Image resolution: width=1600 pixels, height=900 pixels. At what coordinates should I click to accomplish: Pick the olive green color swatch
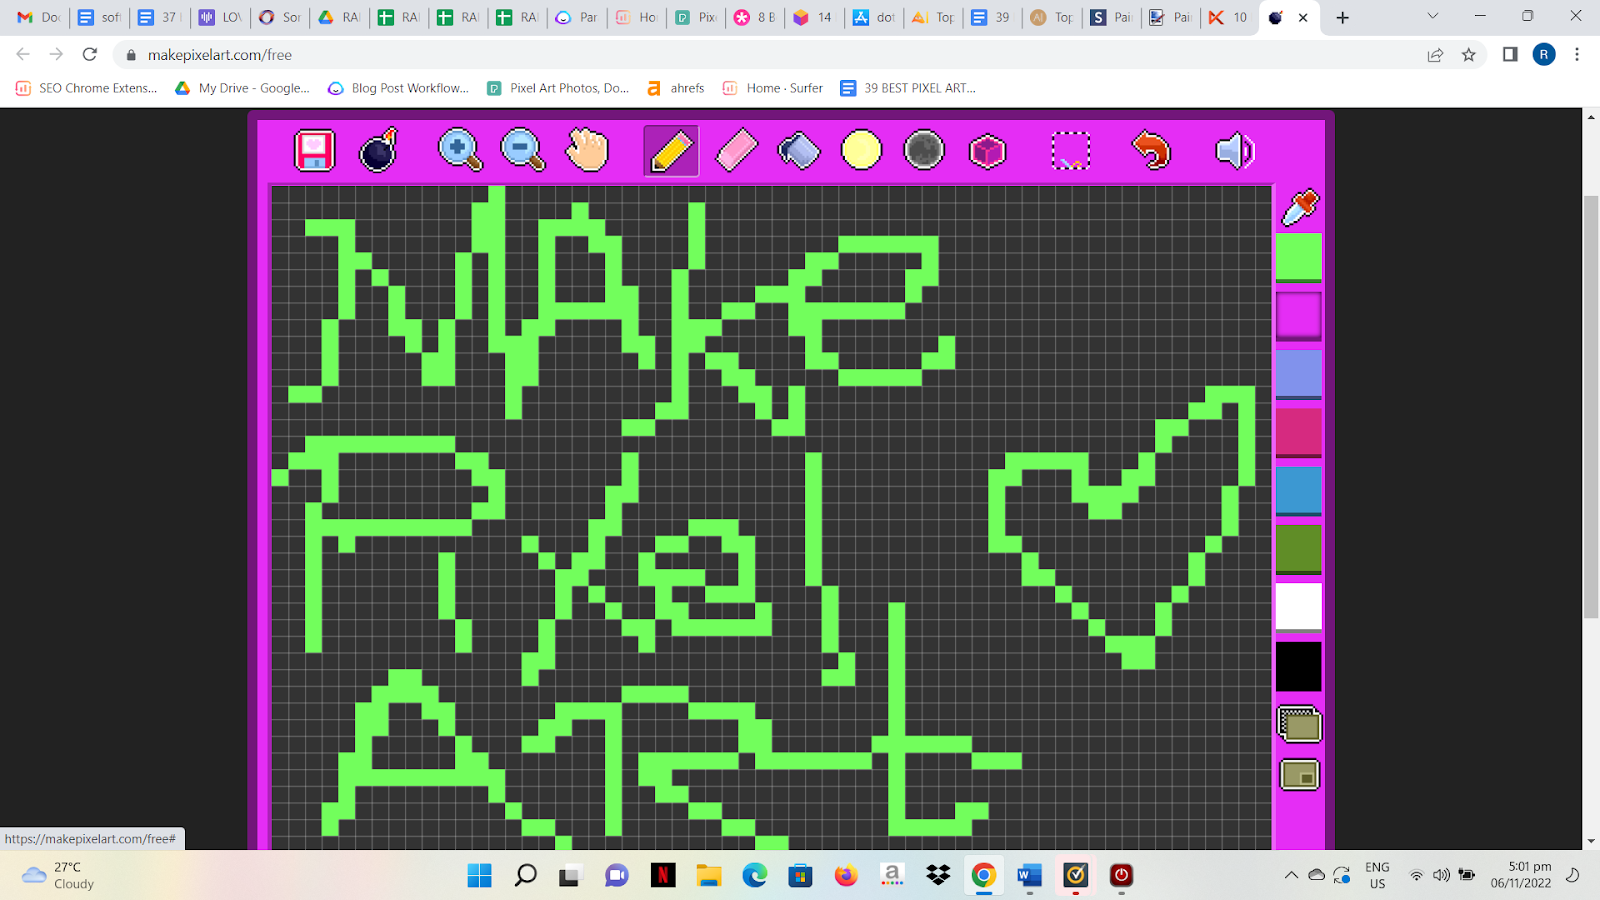[x=1299, y=549]
